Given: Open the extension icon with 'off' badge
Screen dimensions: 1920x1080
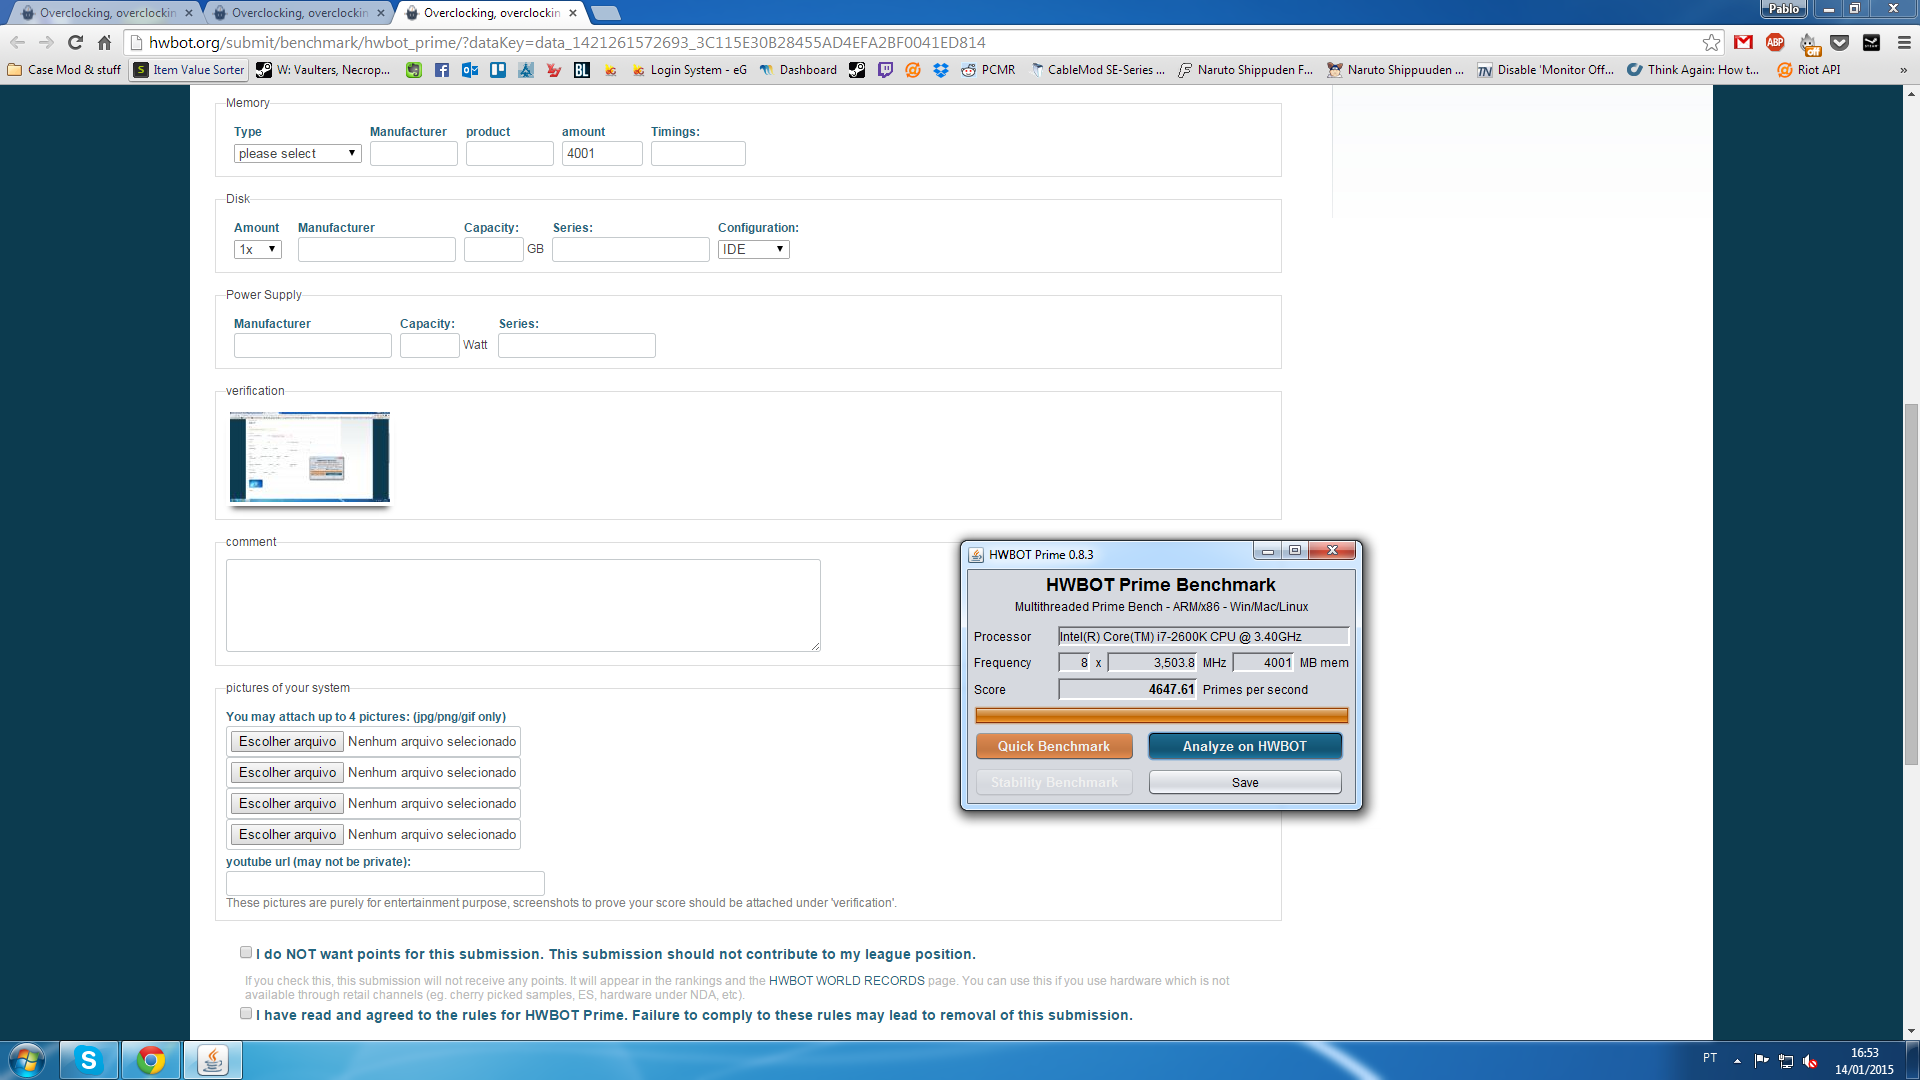Looking at the screenshot, I should tap(1809, 43).
